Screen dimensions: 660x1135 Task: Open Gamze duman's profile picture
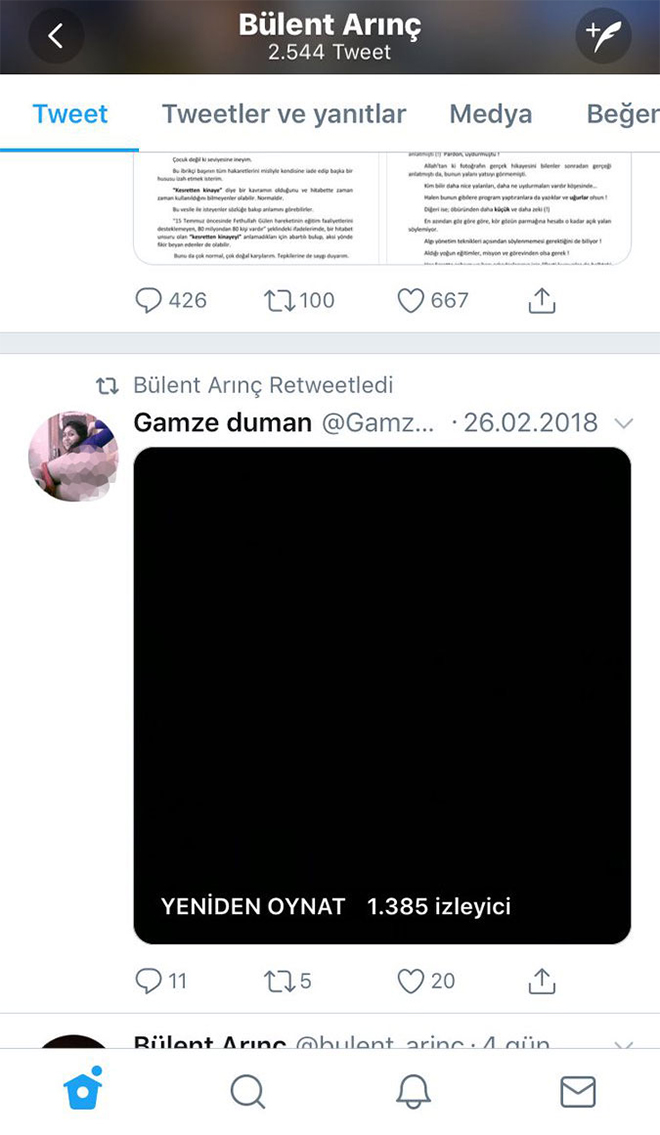tap(73, 455)
